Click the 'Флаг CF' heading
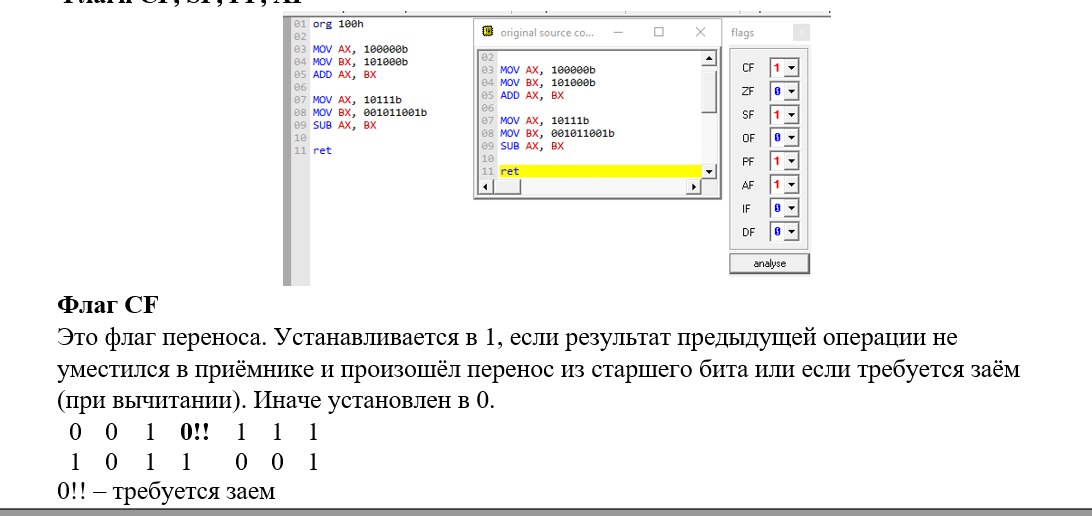 click(x=108, y=305)
